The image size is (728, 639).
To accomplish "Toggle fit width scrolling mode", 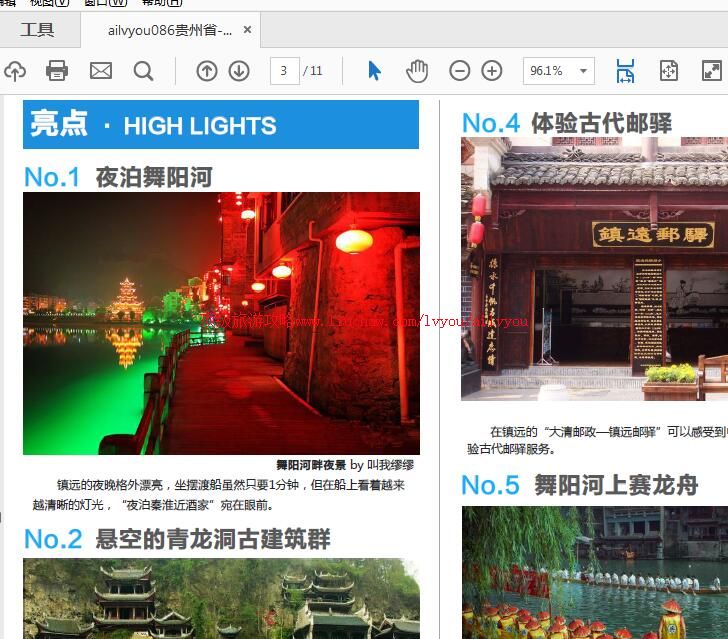I will coord(625,71).
